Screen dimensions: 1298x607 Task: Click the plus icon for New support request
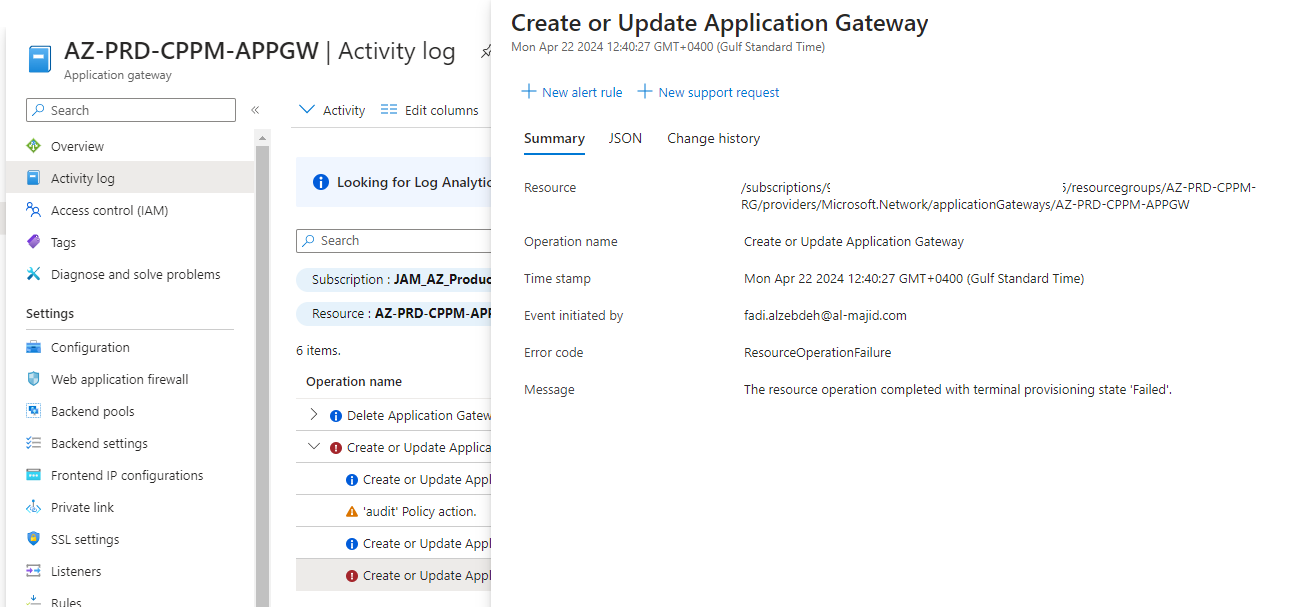coord(645,92)
